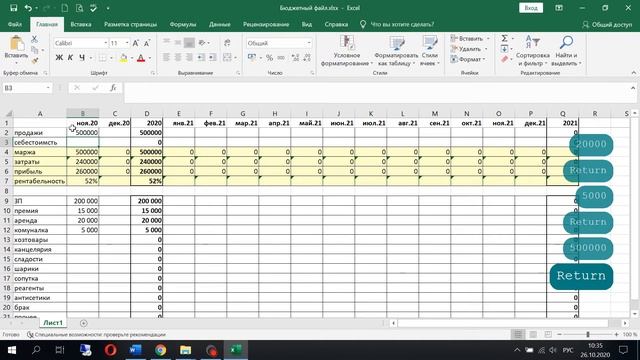
Task: Click the AutoSum sigma icon
Action: click(x=504, y=38)
